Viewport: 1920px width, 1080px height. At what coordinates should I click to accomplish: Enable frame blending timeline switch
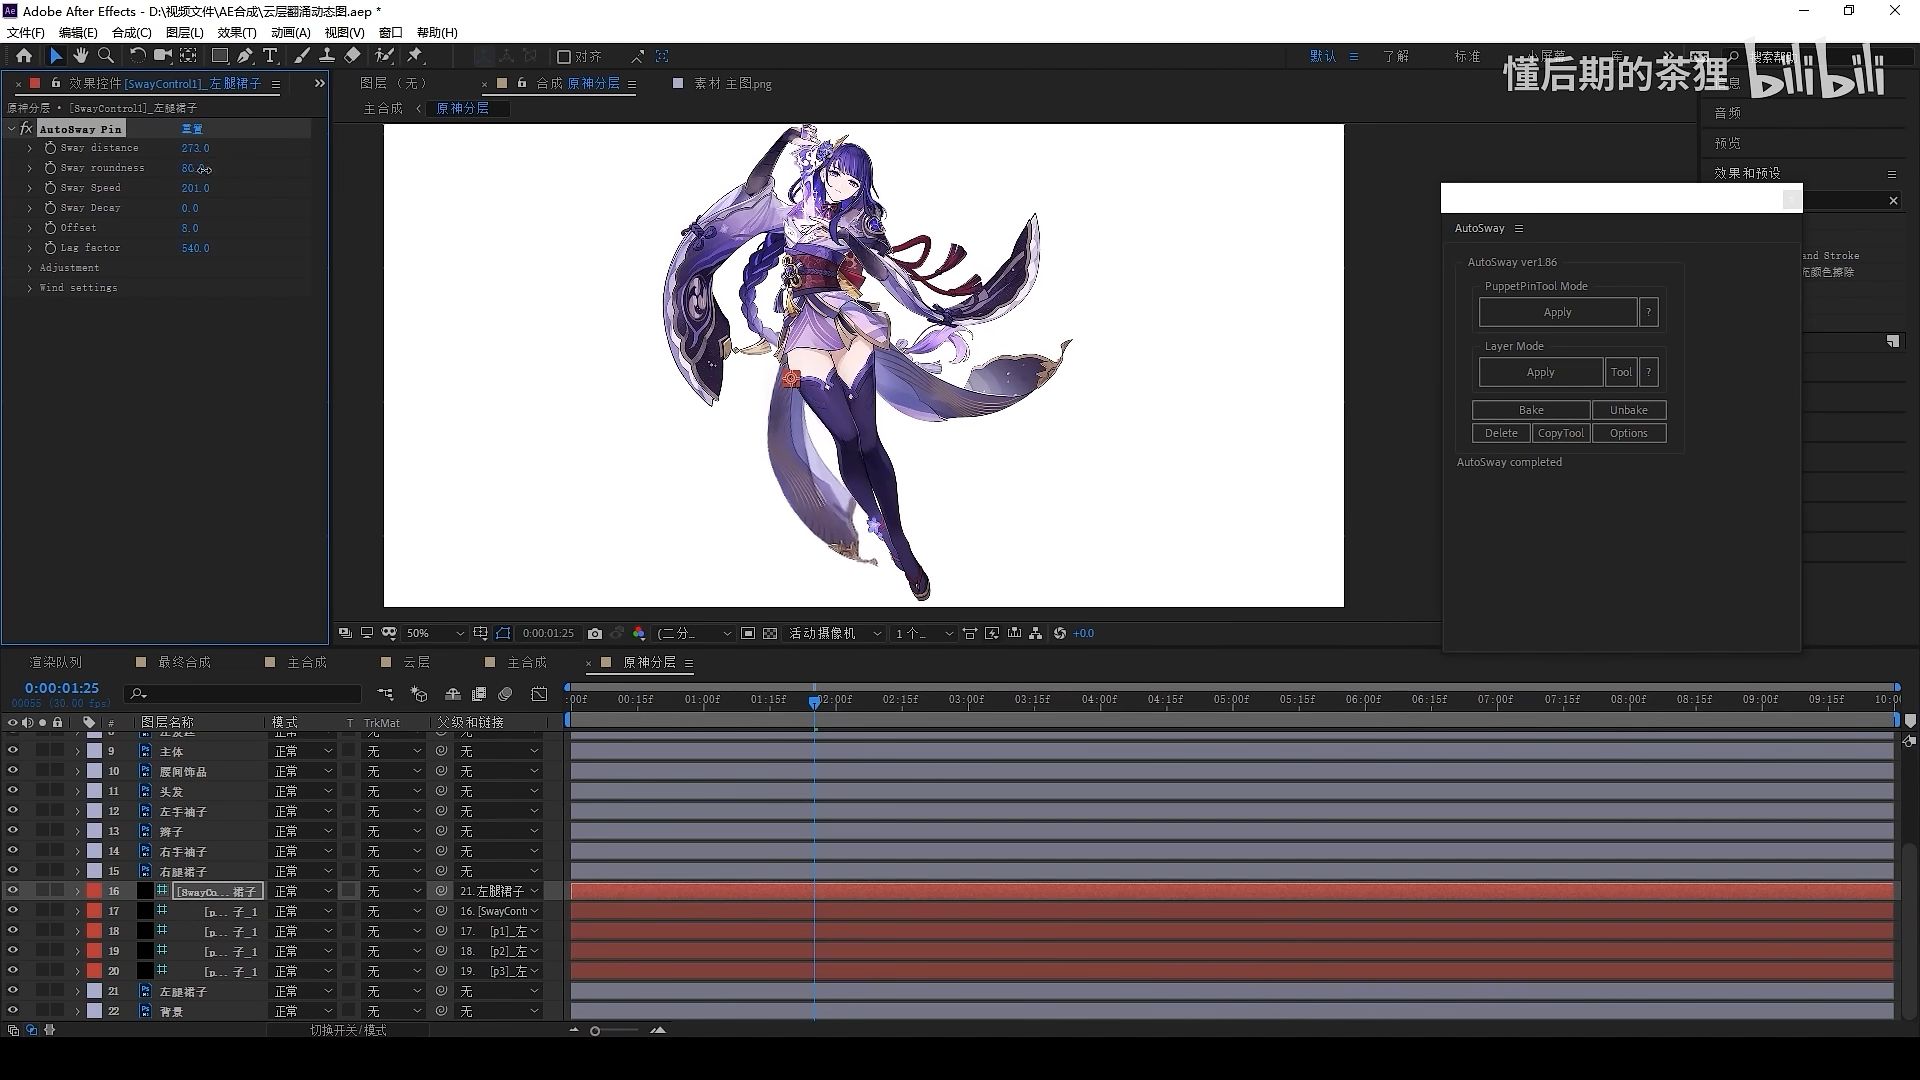pos(479,694)
